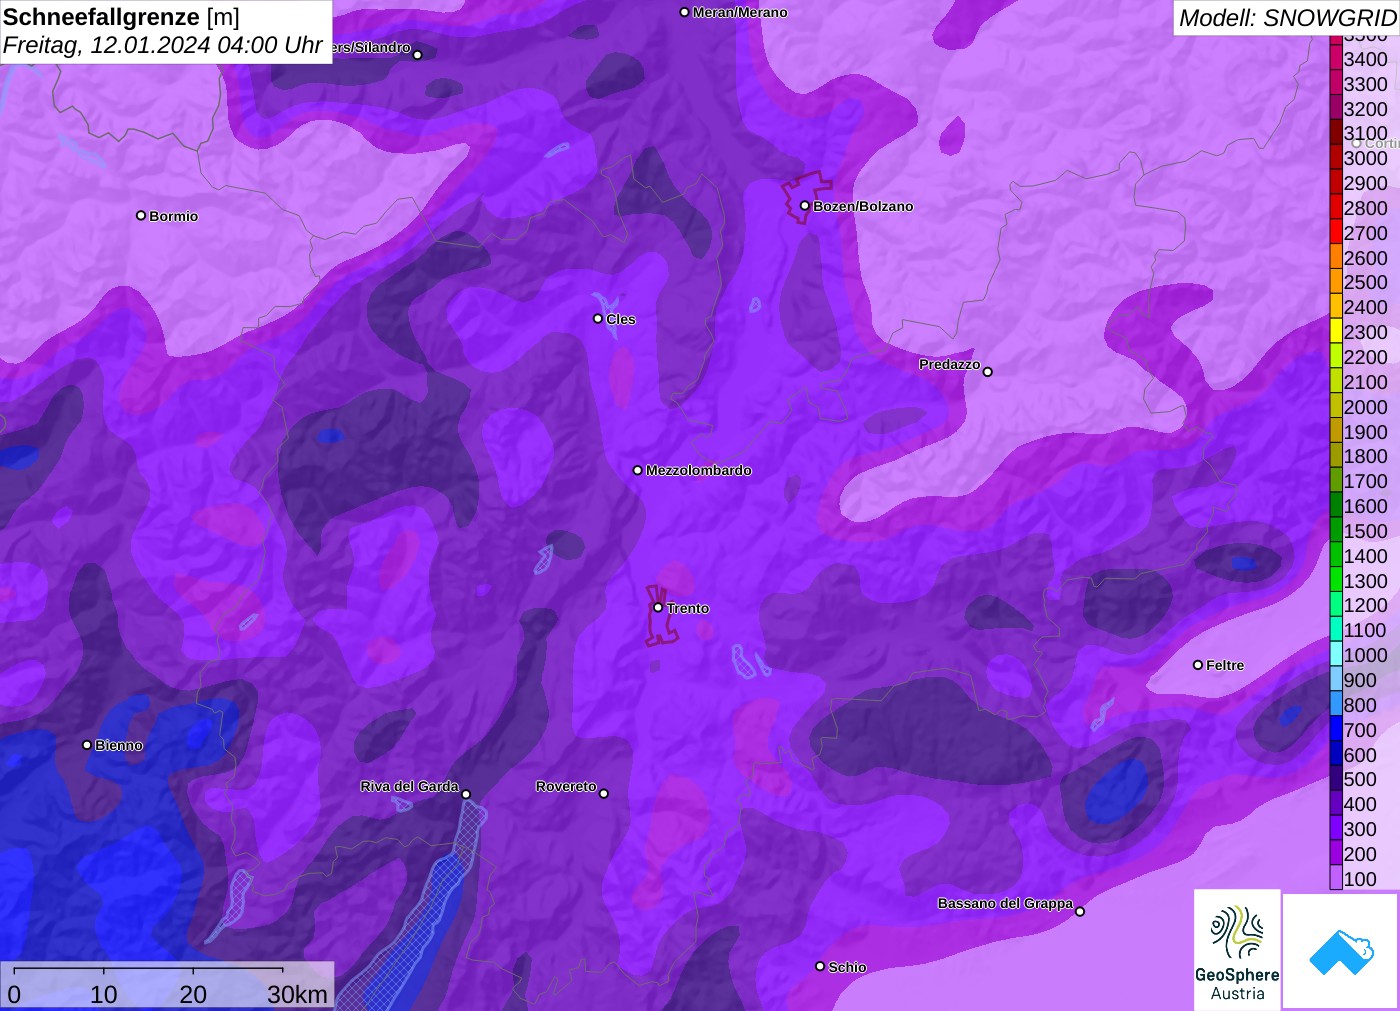Click the Cles map marker dot
Screen dimensions: 1400x1011
tap(598, 319)
